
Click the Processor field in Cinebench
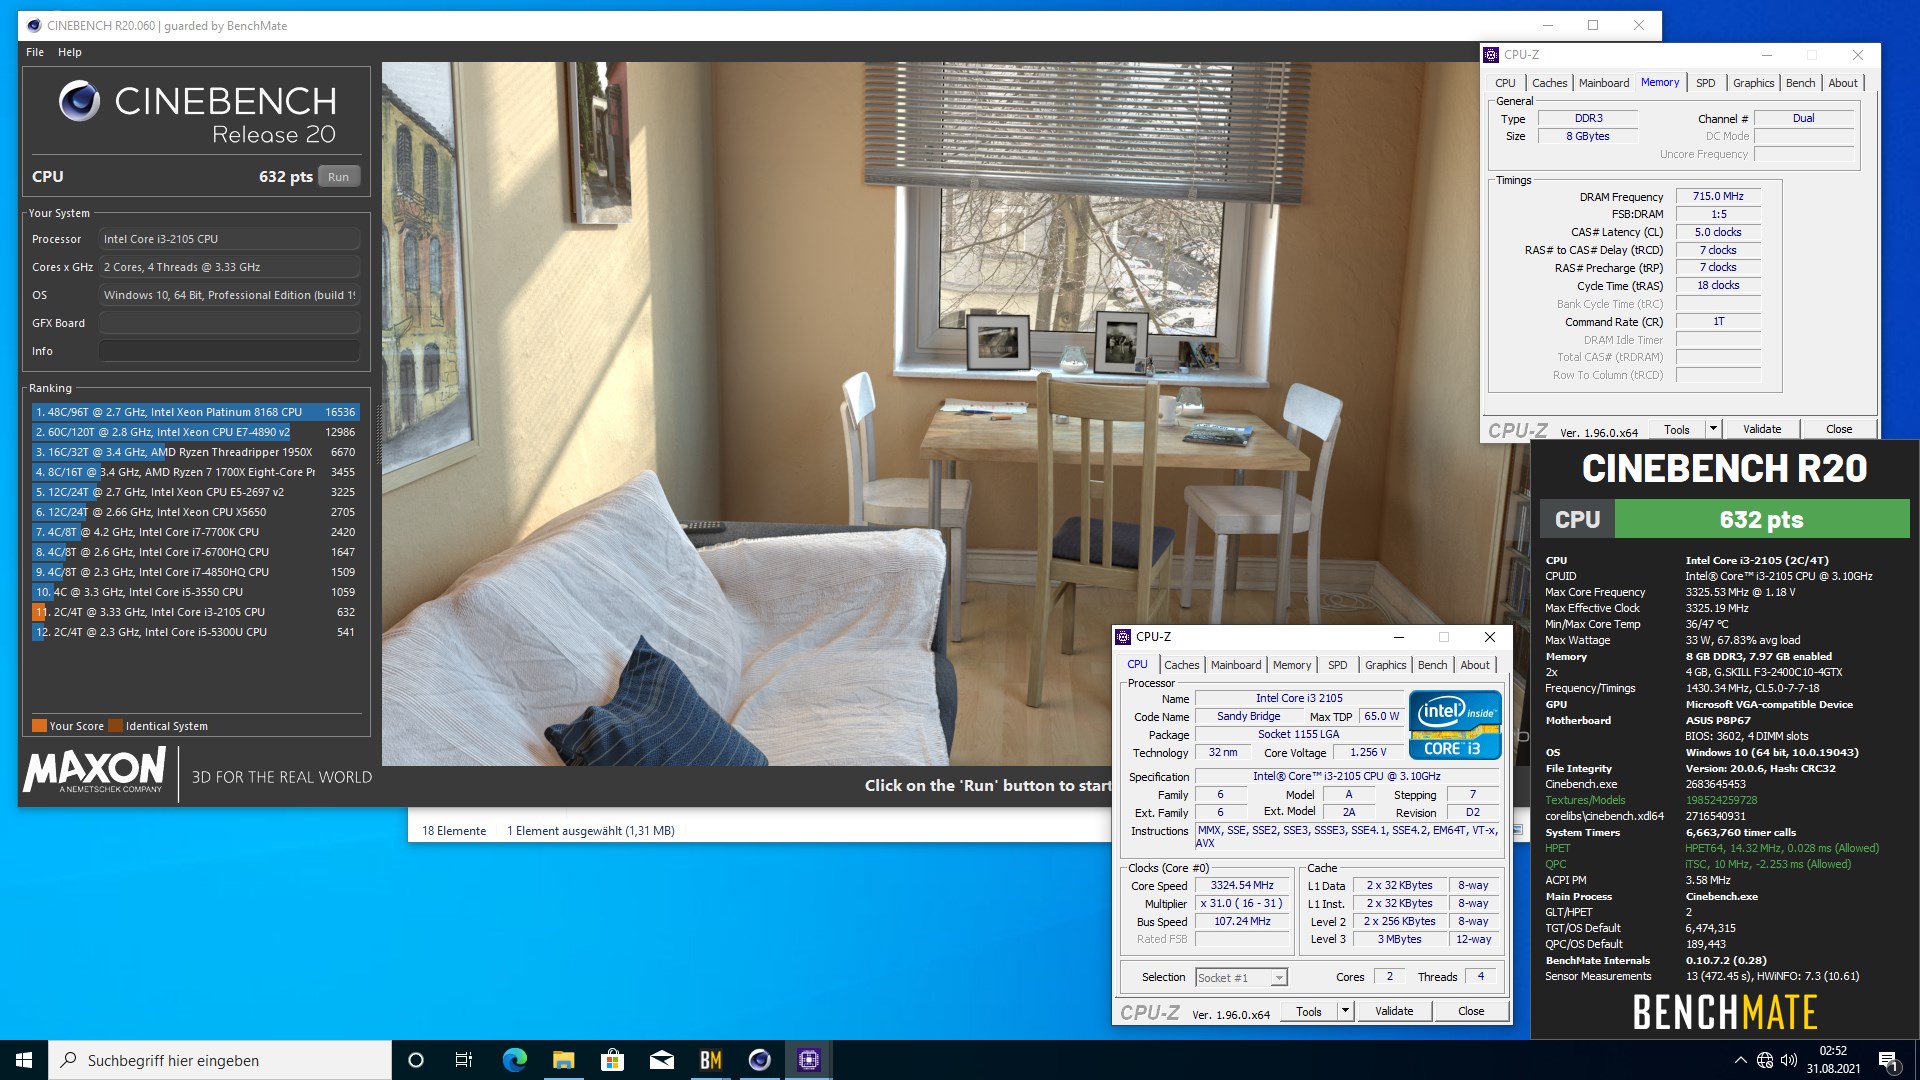pyautogui.click(x=229, y=239)
